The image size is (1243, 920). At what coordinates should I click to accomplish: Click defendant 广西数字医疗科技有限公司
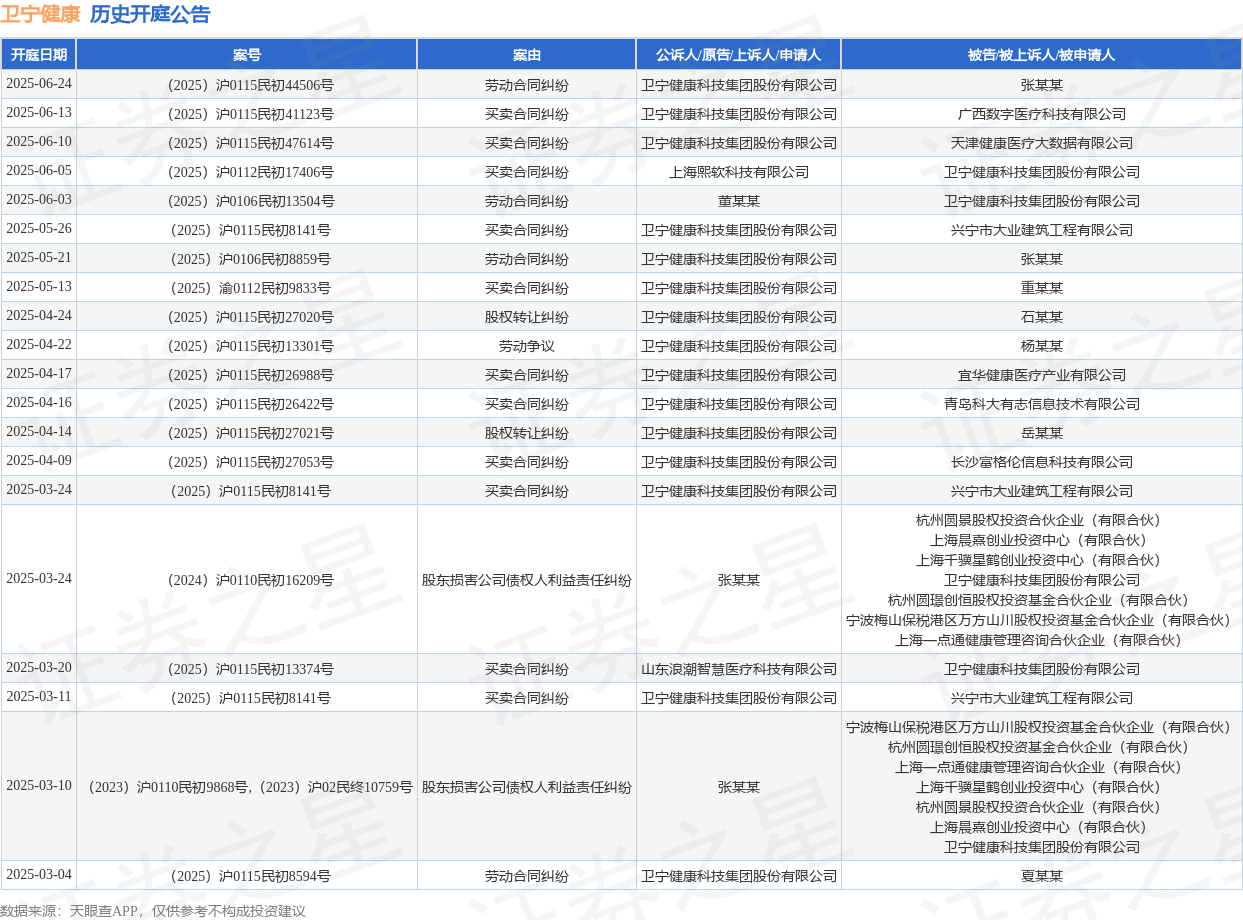pos(1041,114)
